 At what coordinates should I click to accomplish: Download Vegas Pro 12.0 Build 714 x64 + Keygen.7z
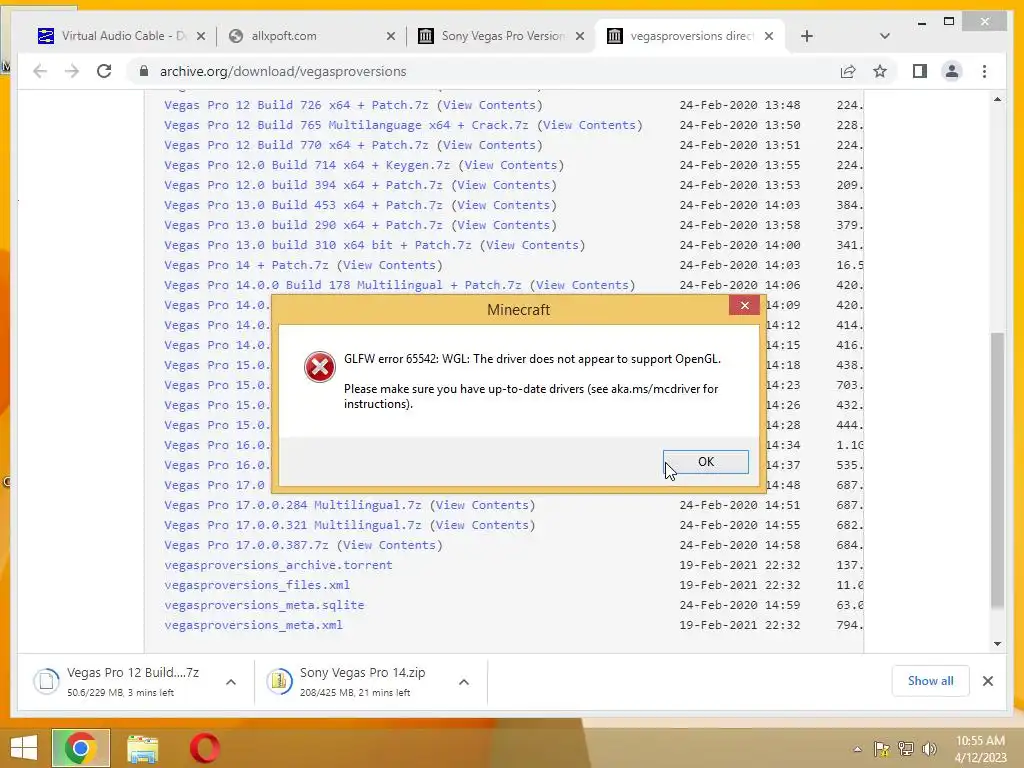point(307,165)
